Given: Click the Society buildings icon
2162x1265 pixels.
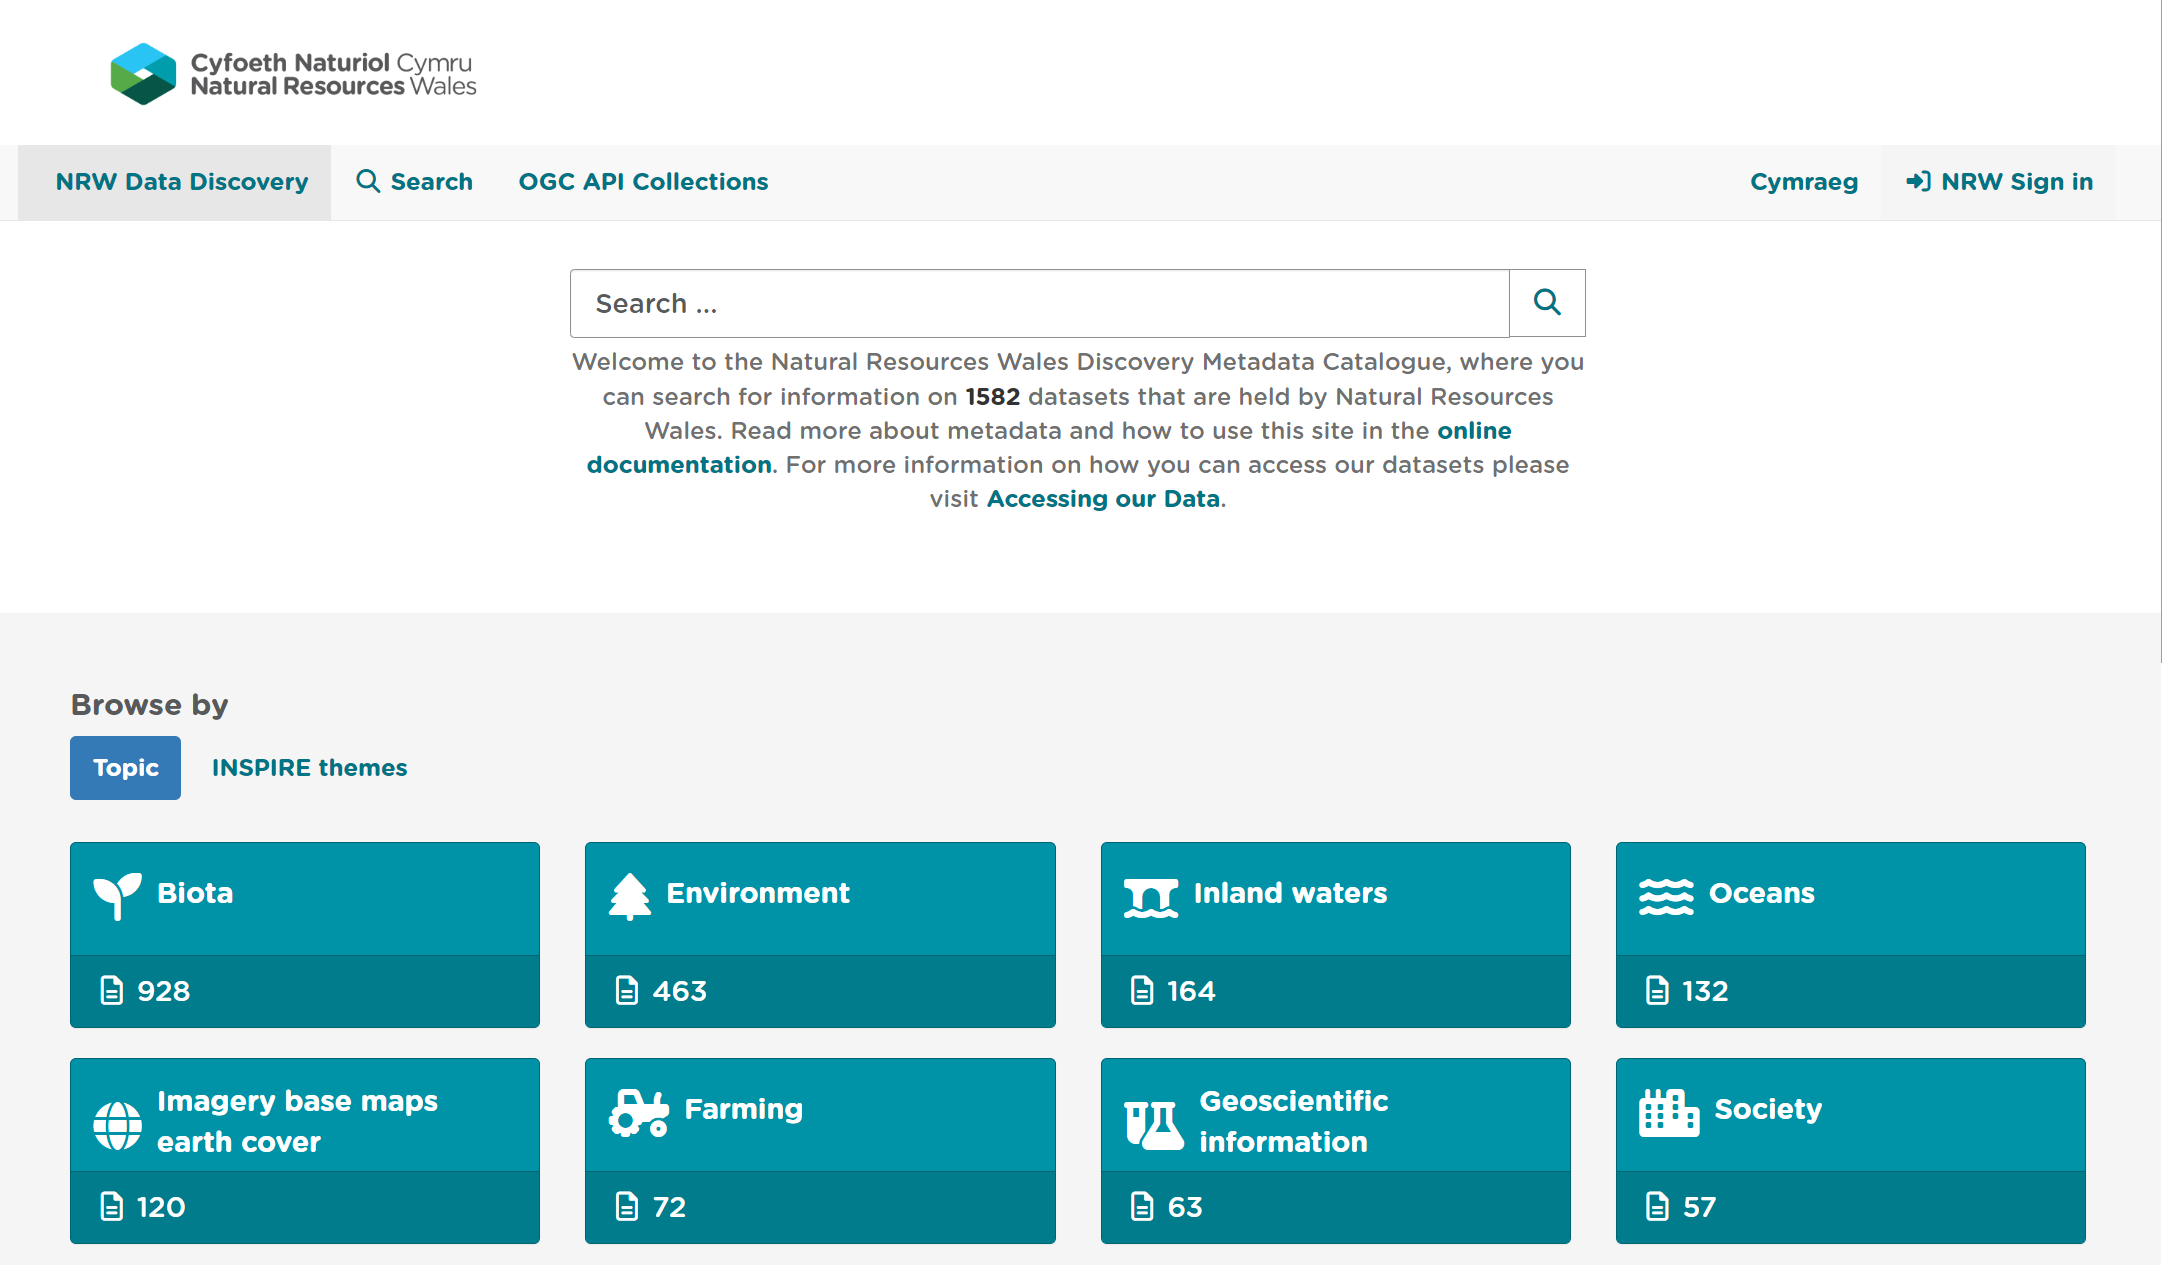Looking at the screenshot, I should tap(1669, 1112).
